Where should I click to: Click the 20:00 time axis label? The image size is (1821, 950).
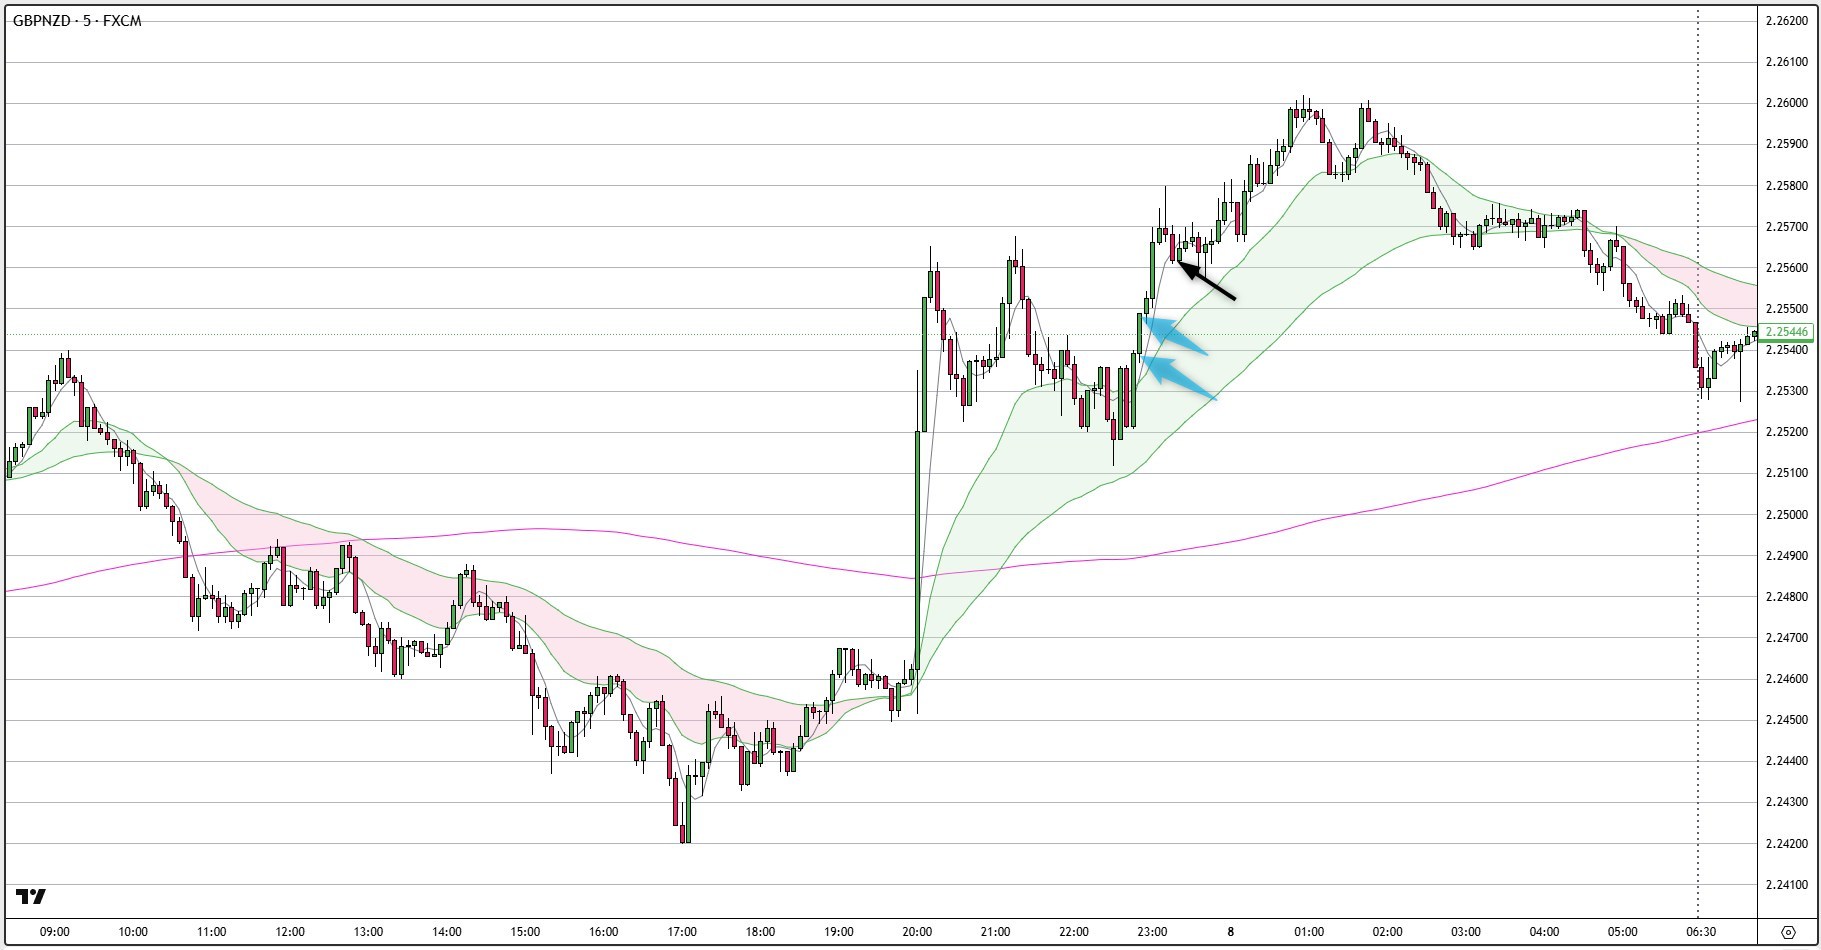pos(917,932)
